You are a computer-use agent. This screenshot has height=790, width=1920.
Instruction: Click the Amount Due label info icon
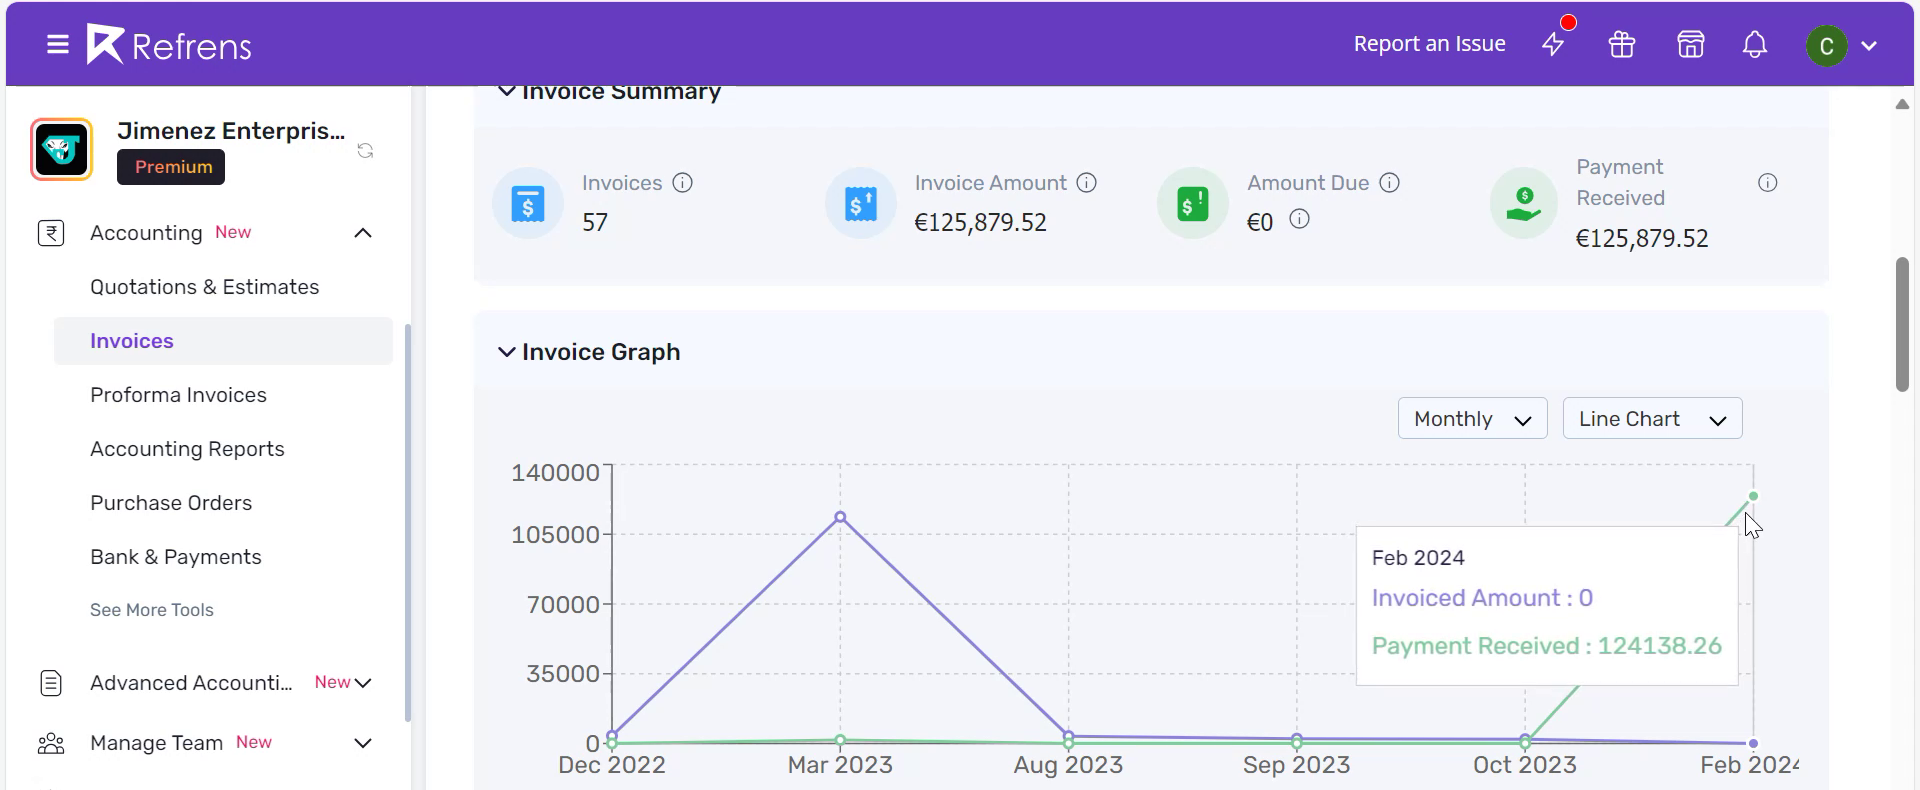[x=1390, y=183]
